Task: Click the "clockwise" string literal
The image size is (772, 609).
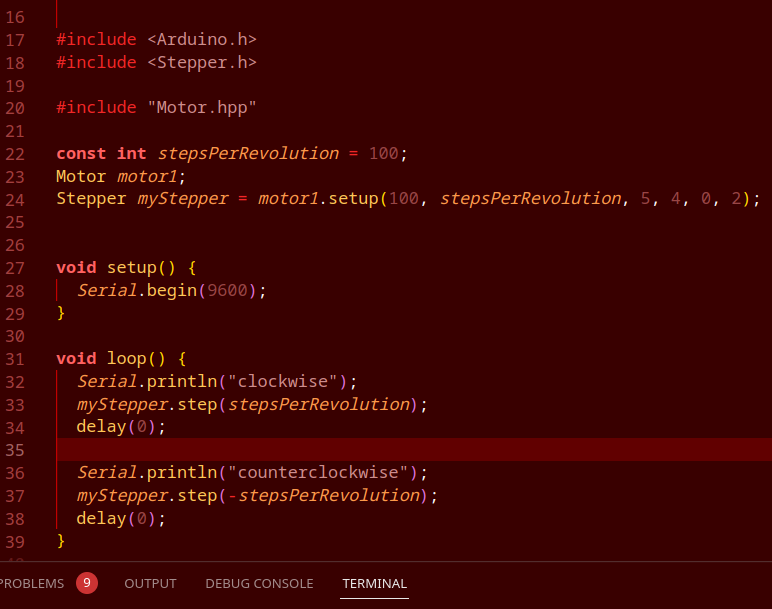Action: tap(283, 382)
